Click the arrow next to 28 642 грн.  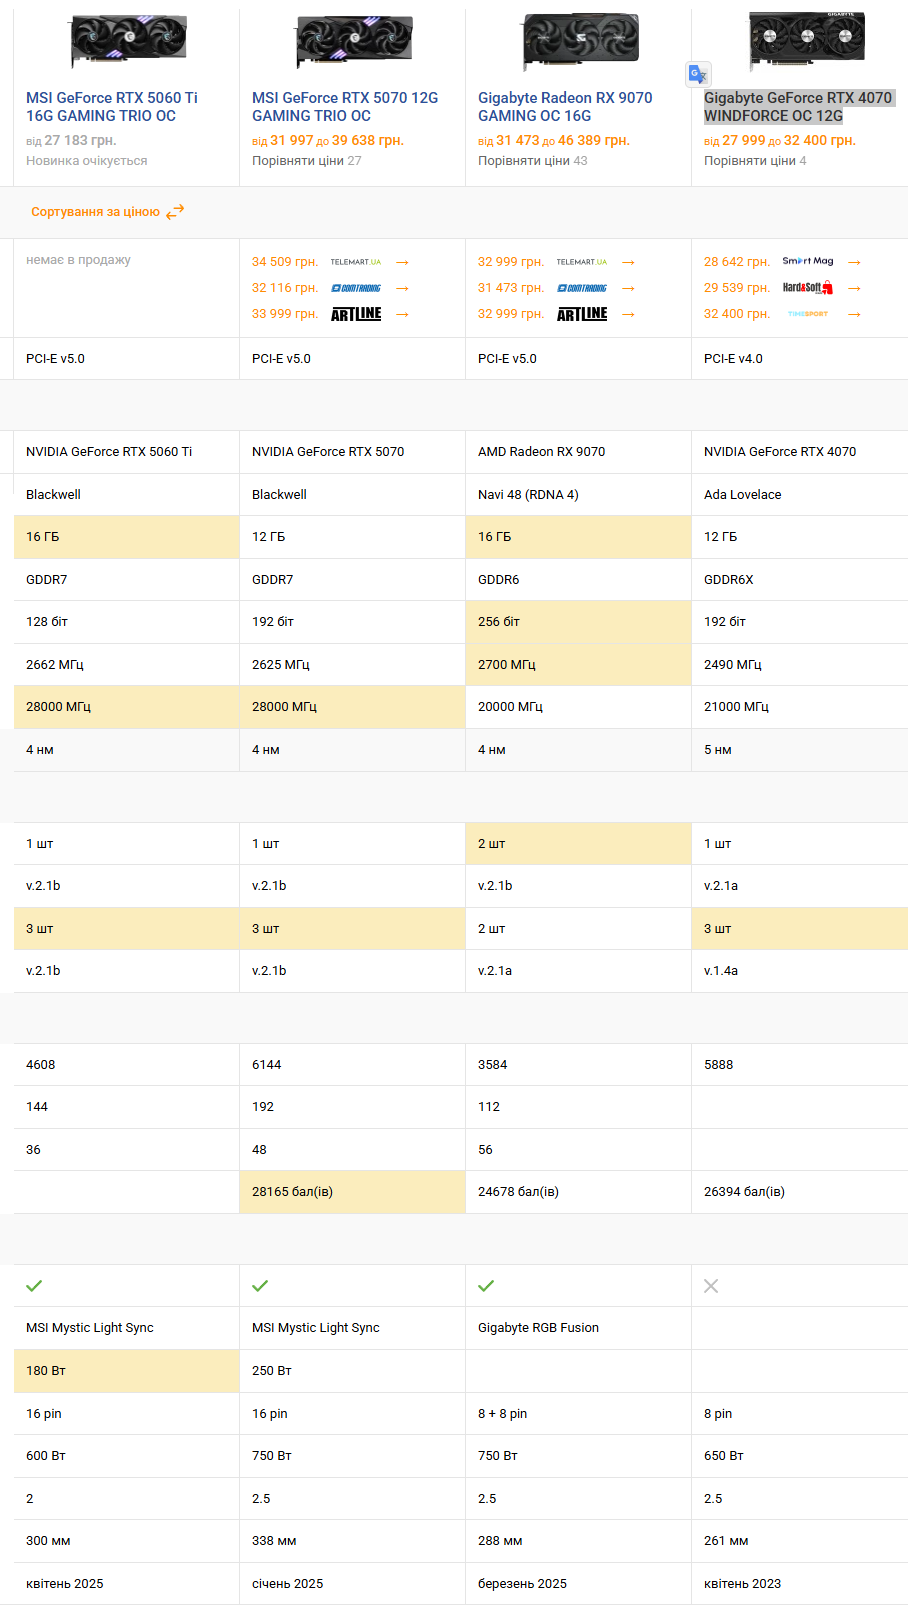coord(854,262)
